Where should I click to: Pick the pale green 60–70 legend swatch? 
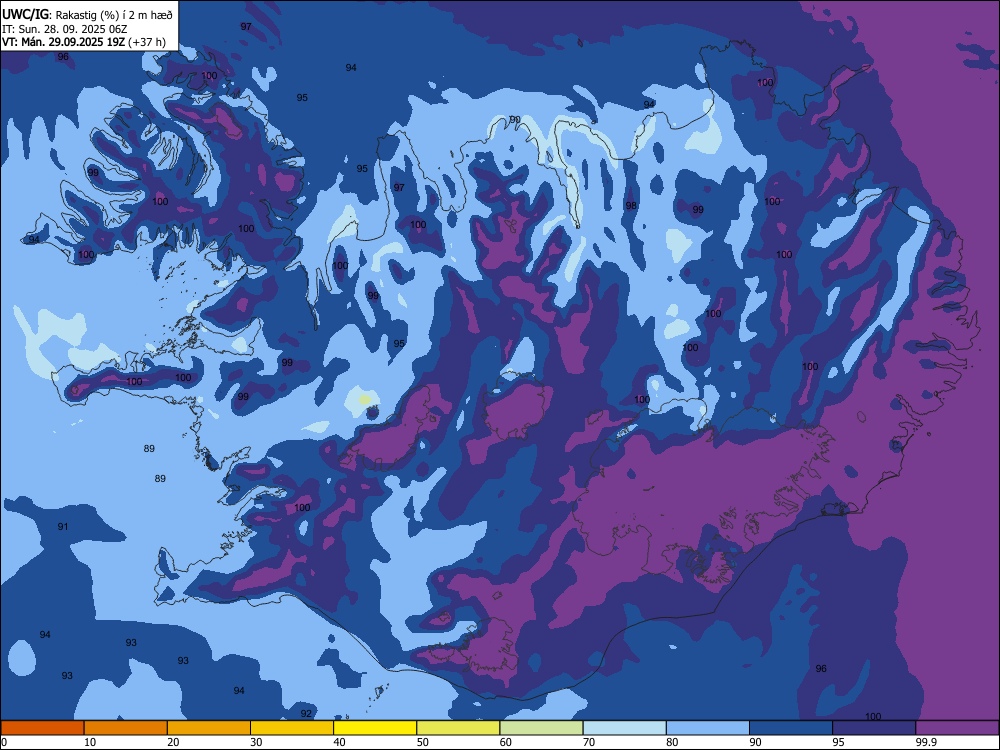tap(541, 728)
